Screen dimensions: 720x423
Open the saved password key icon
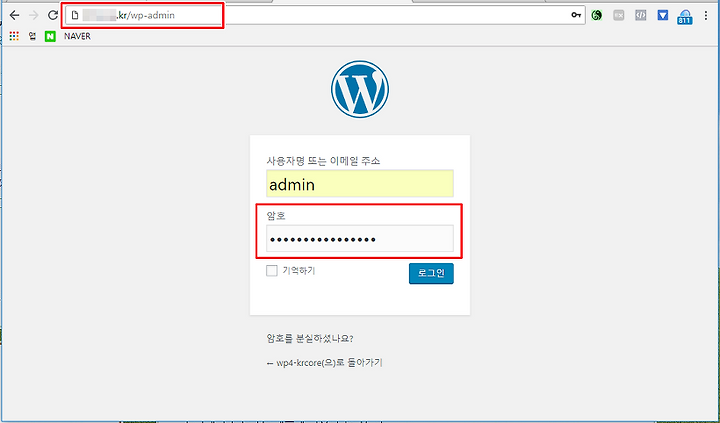576,15
